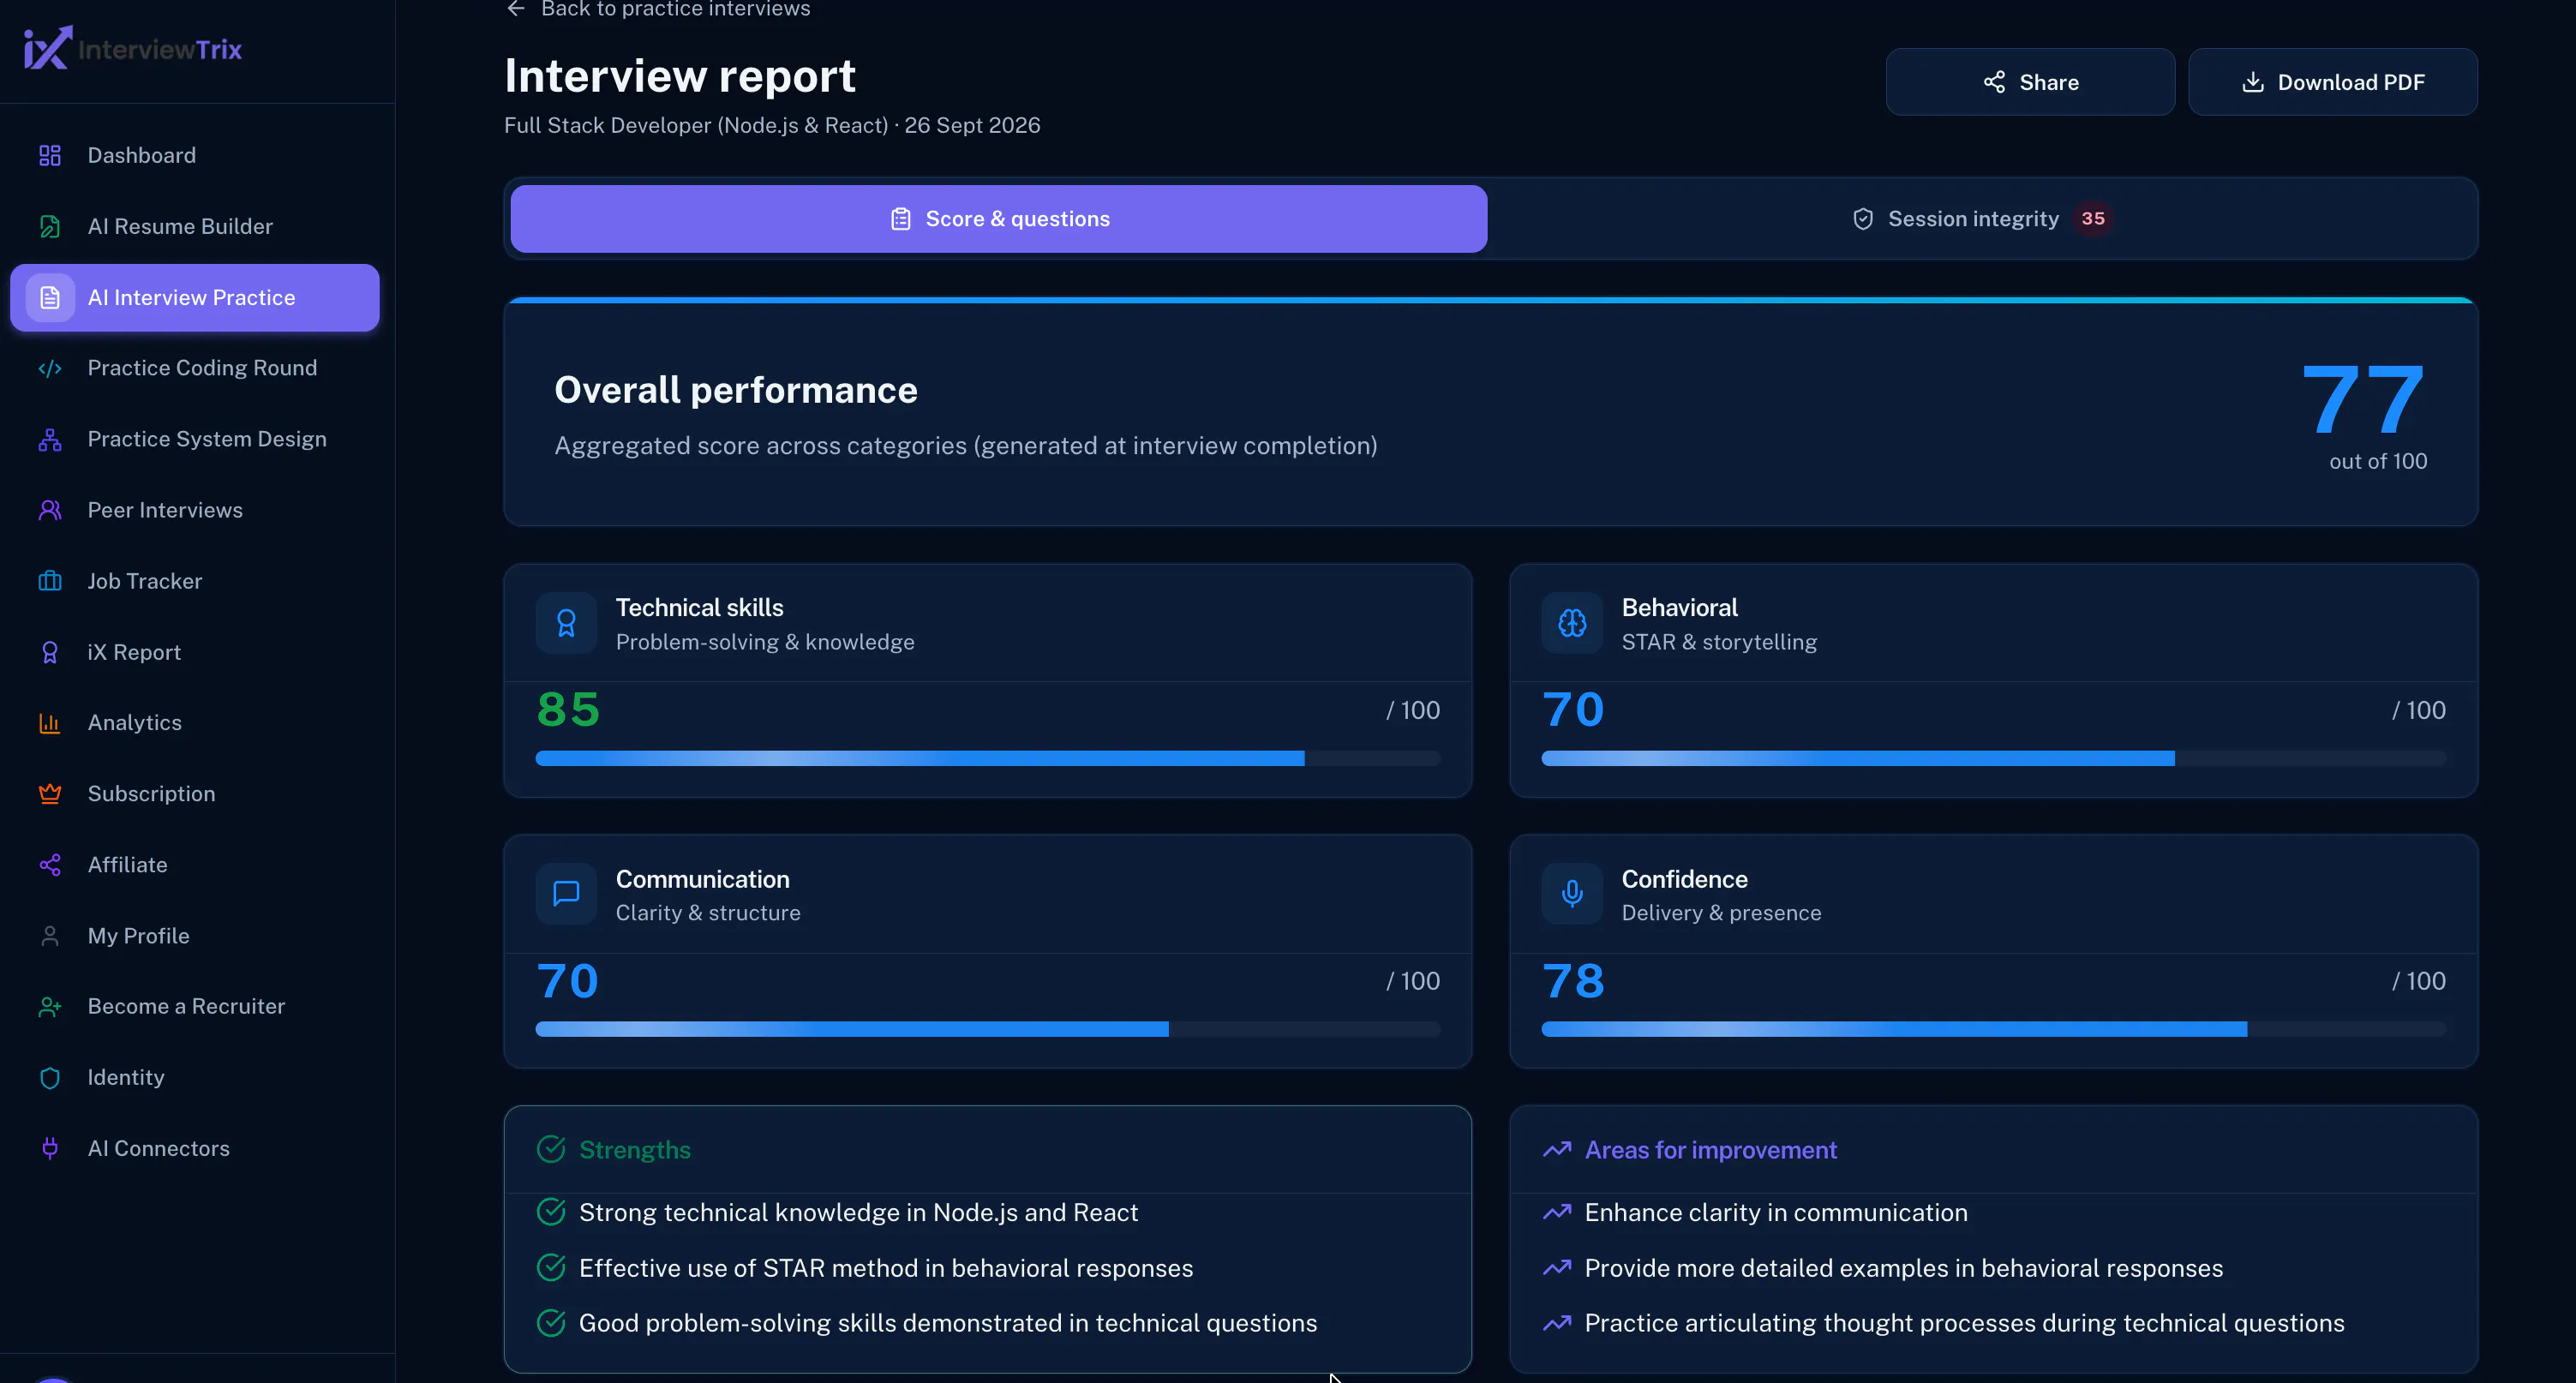The height and width of the screenshot is (1383, 2576).
Task: Open AI Resume Builder icon
Action: pos(50,227)
